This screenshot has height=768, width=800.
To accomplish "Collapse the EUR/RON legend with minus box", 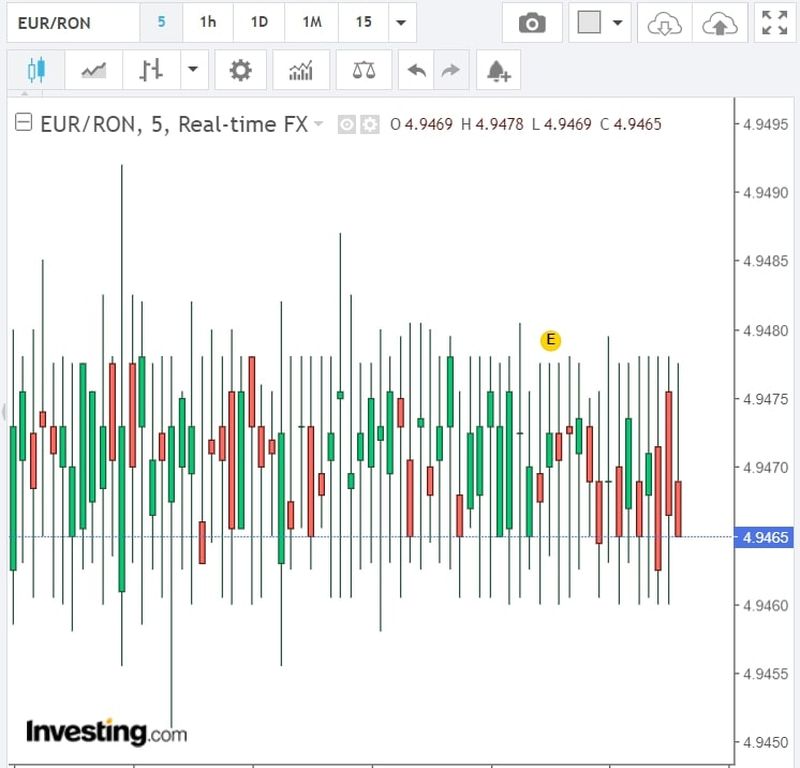I will click(x=24, y=124).
